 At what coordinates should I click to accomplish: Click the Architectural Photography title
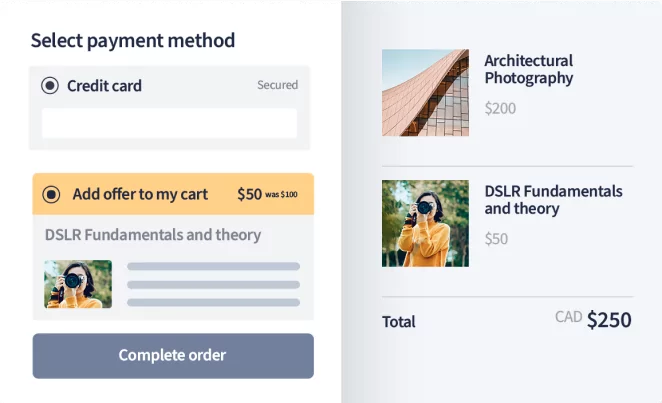[529, 69]
